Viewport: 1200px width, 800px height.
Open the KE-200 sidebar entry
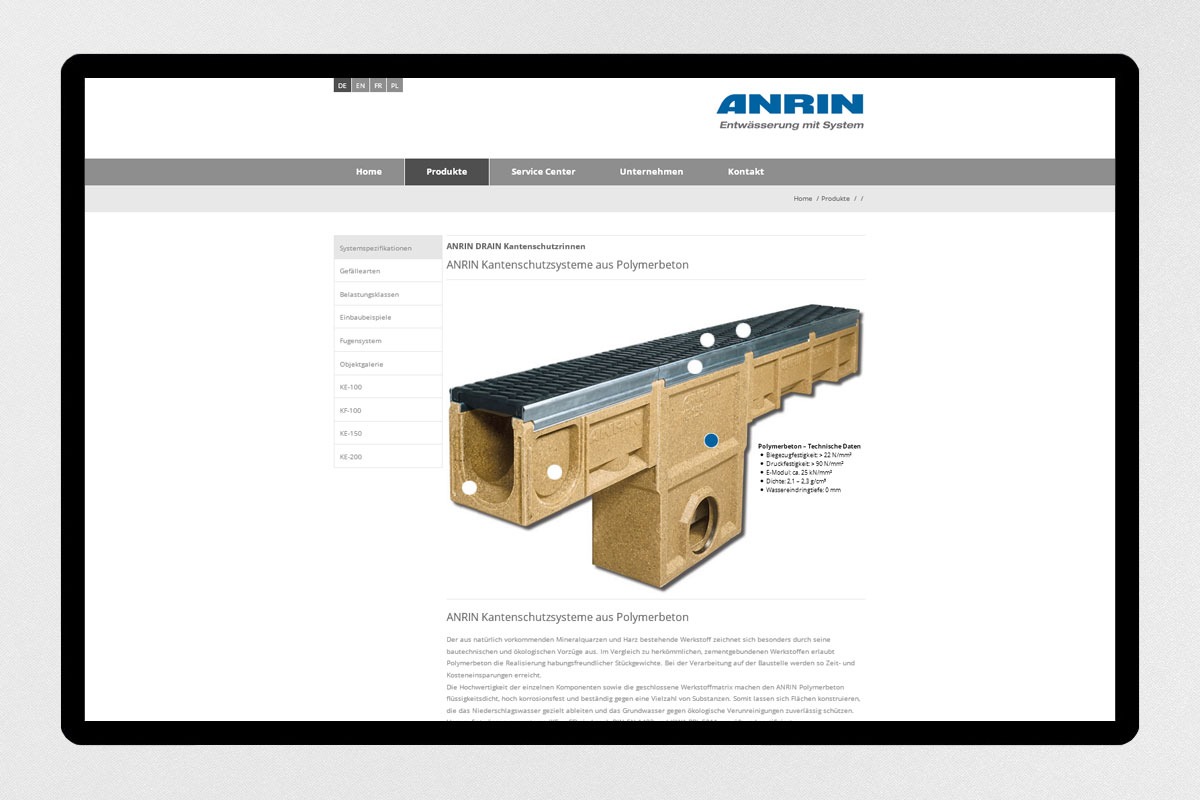[x=350, y=457]
